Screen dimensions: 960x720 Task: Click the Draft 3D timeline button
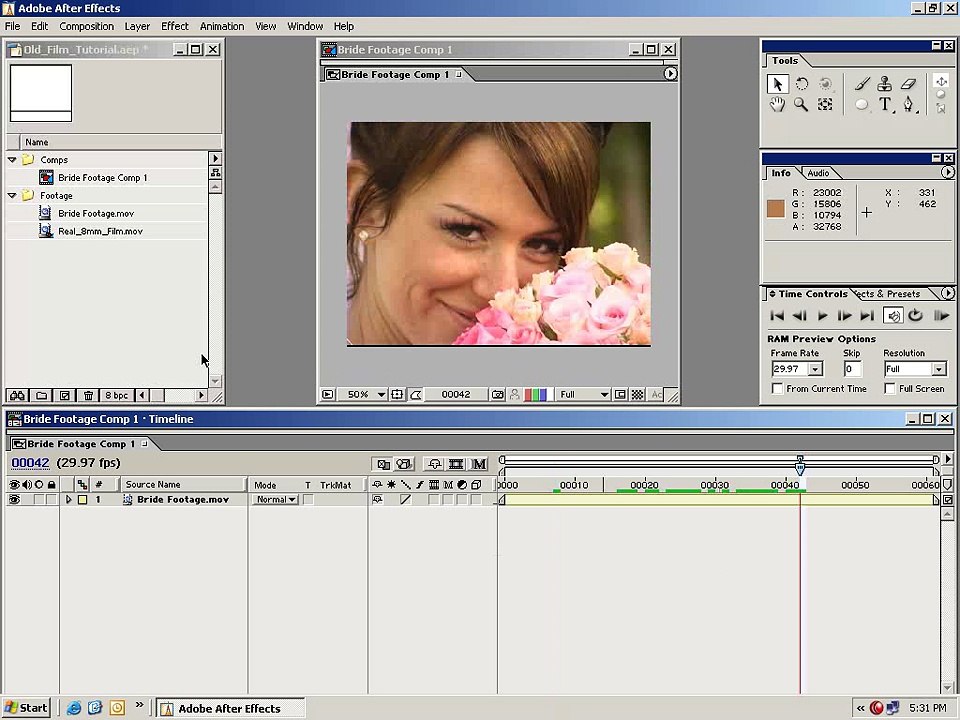pos(403,464)
